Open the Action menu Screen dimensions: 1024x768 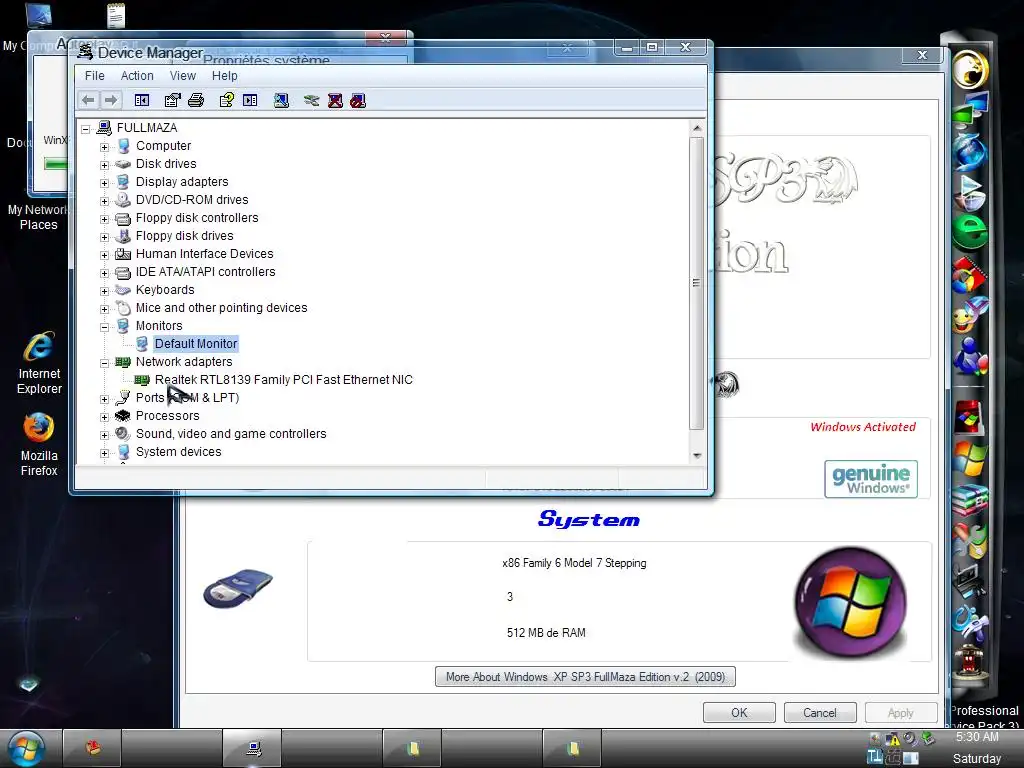pos(137,76)
